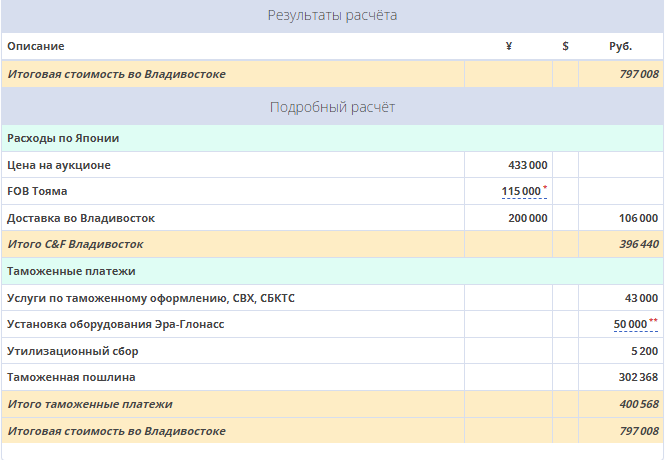Click the $ column header
670x460 pixels.
coord(565,46)
